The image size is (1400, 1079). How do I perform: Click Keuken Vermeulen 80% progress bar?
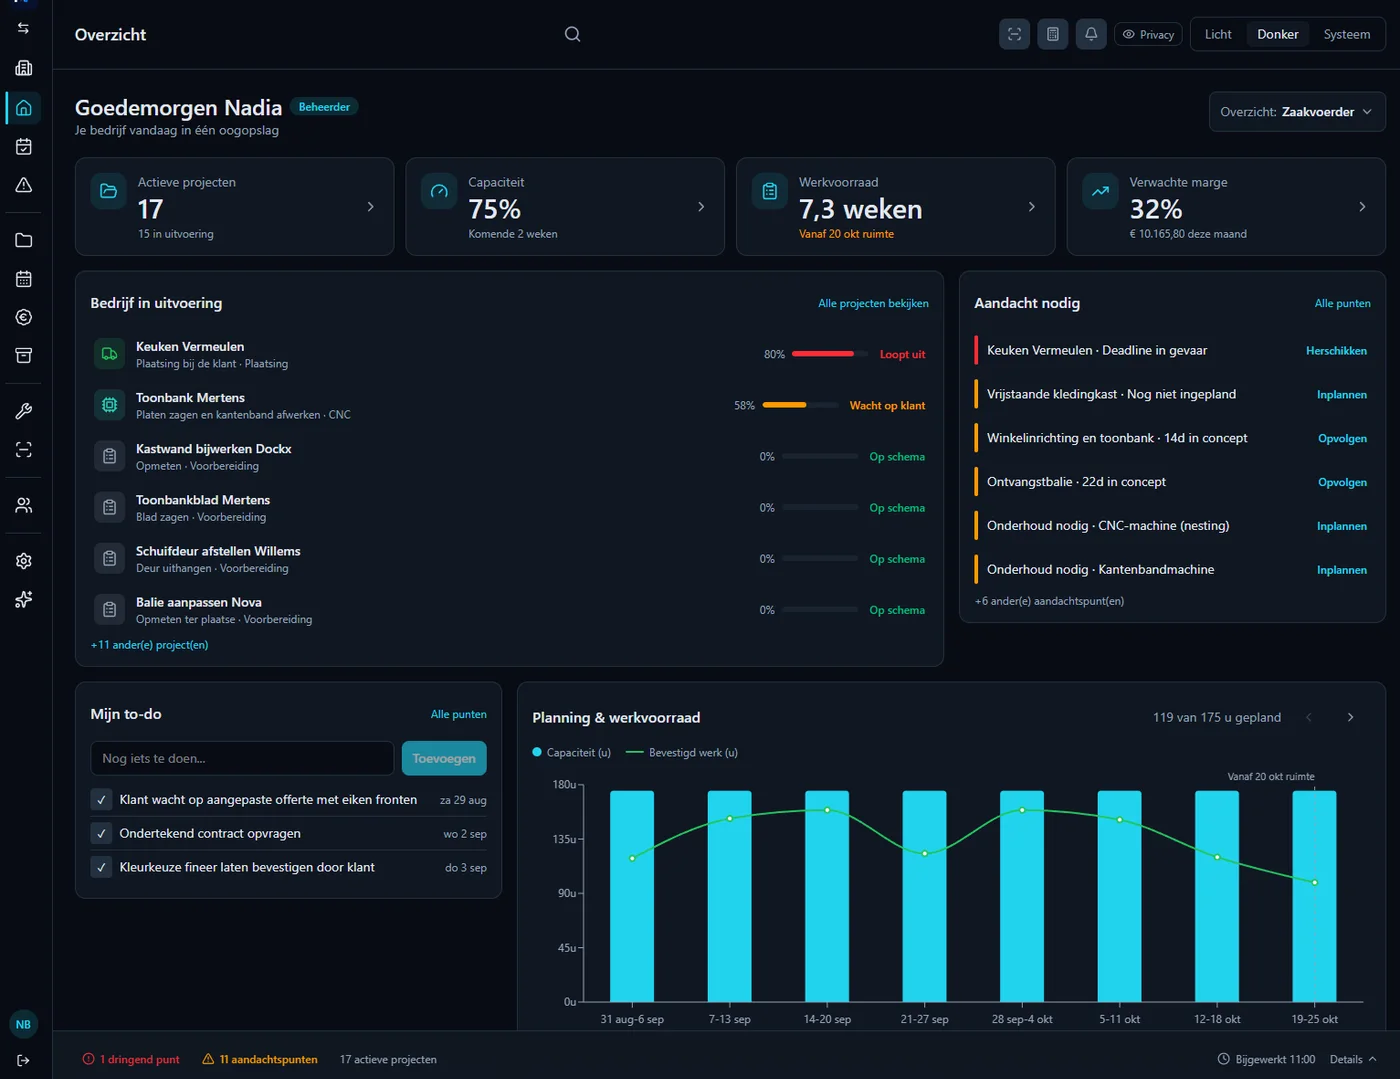830,354
